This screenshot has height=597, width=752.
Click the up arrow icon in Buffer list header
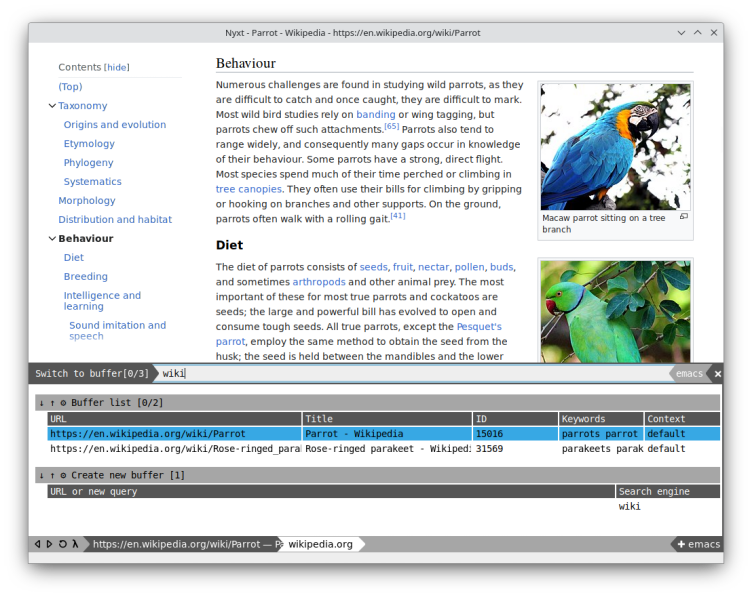(52, 403)
